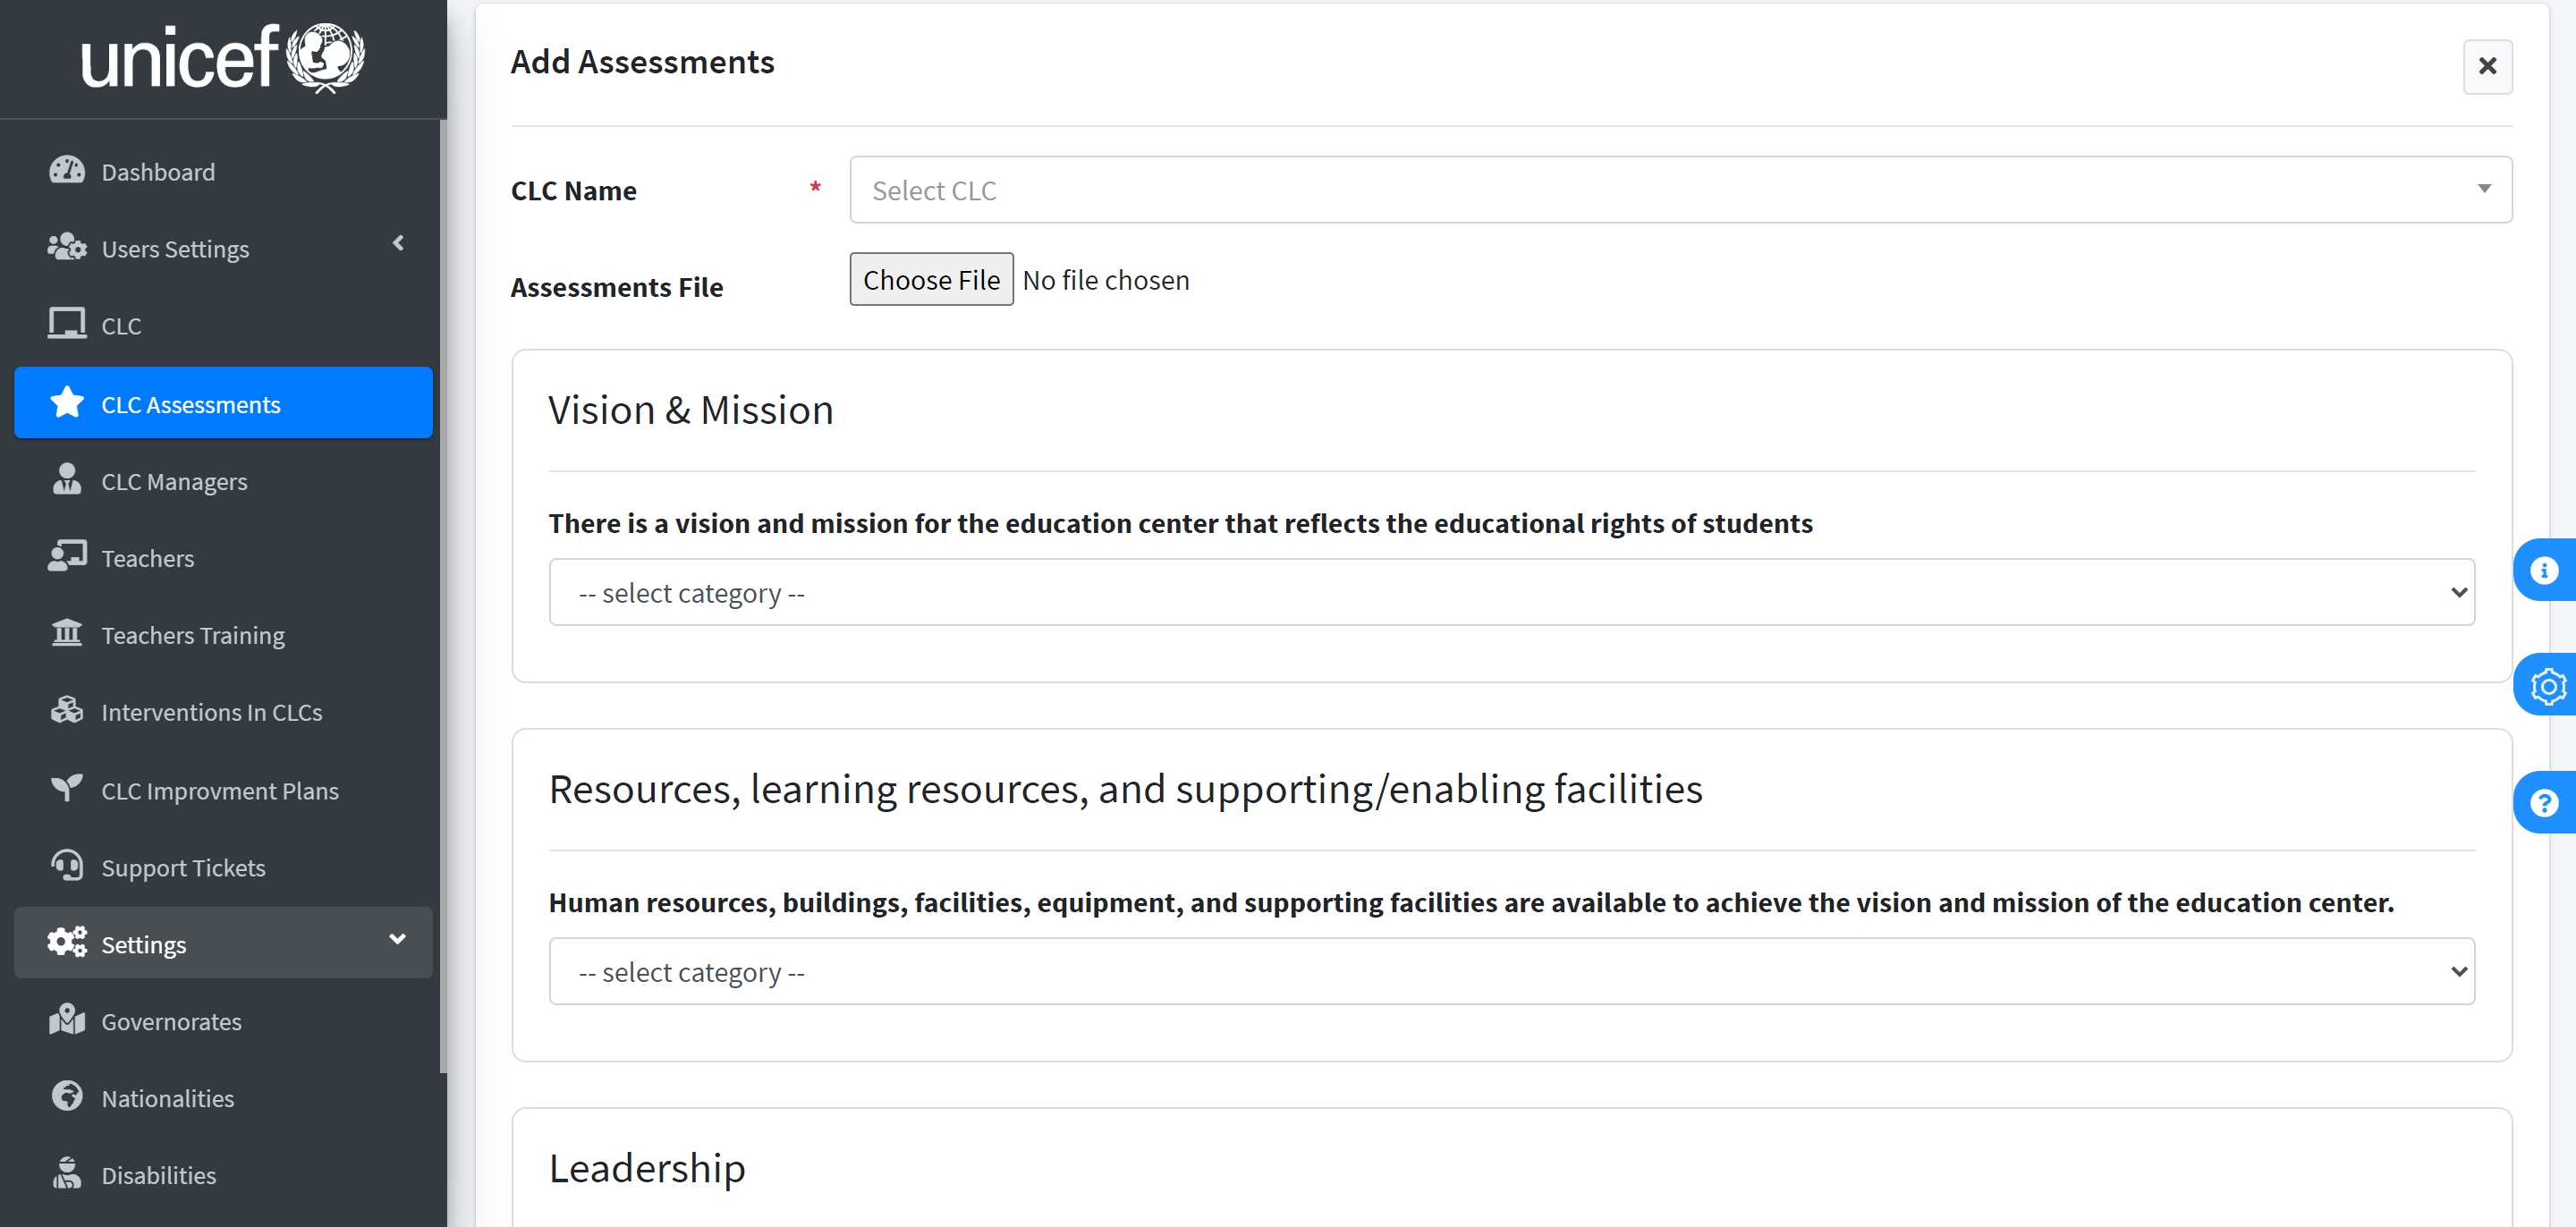Click the 'No file chosen' text
This screenshot has height=1227, width=2576.
click(1106, 280)
